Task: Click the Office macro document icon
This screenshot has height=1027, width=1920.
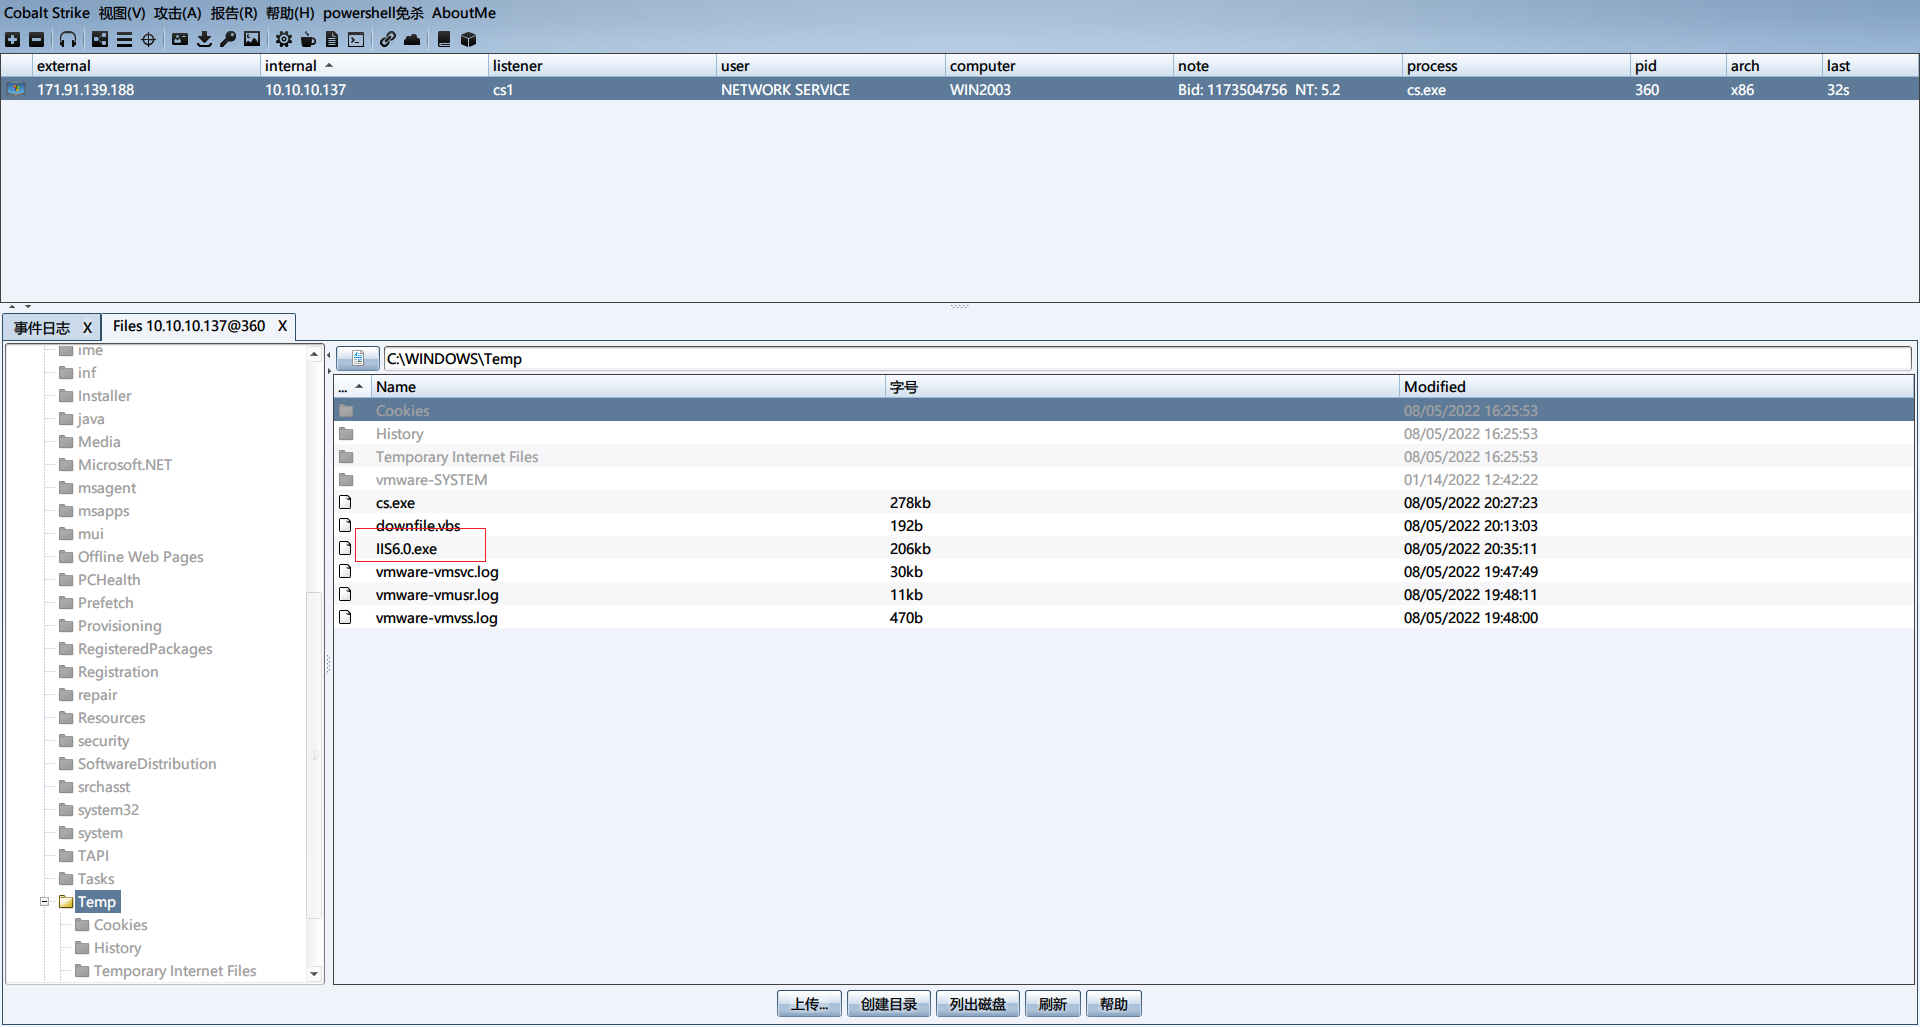Action: [x=332, y=40]
